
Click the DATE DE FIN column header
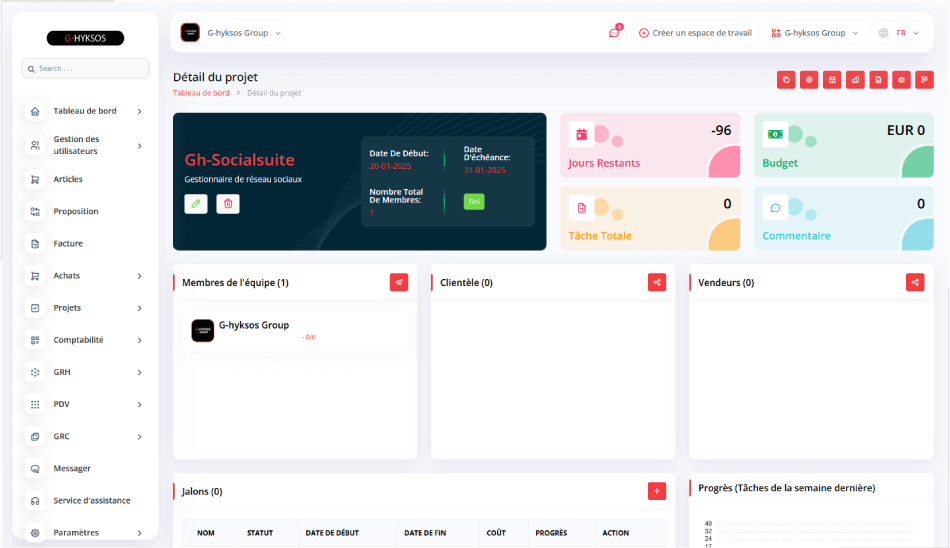pos(425,533)
